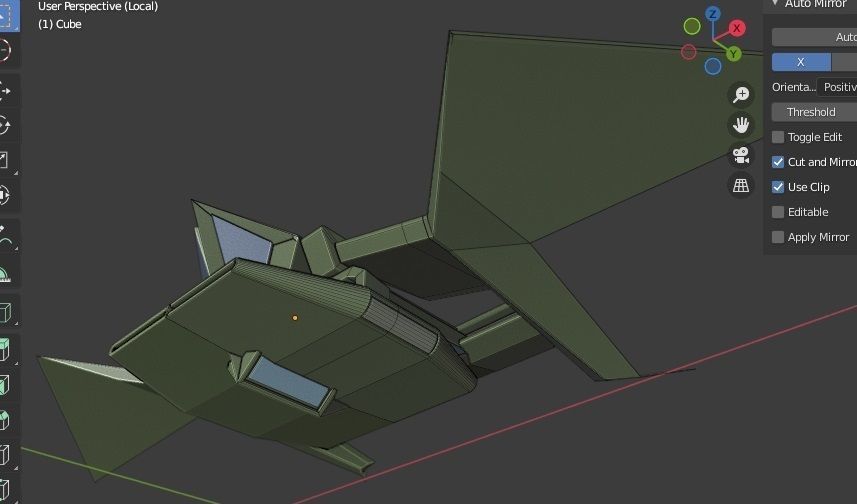Click the Threshold value field
This screenshot has height=504, width=857.
click(x=814, y=112)
